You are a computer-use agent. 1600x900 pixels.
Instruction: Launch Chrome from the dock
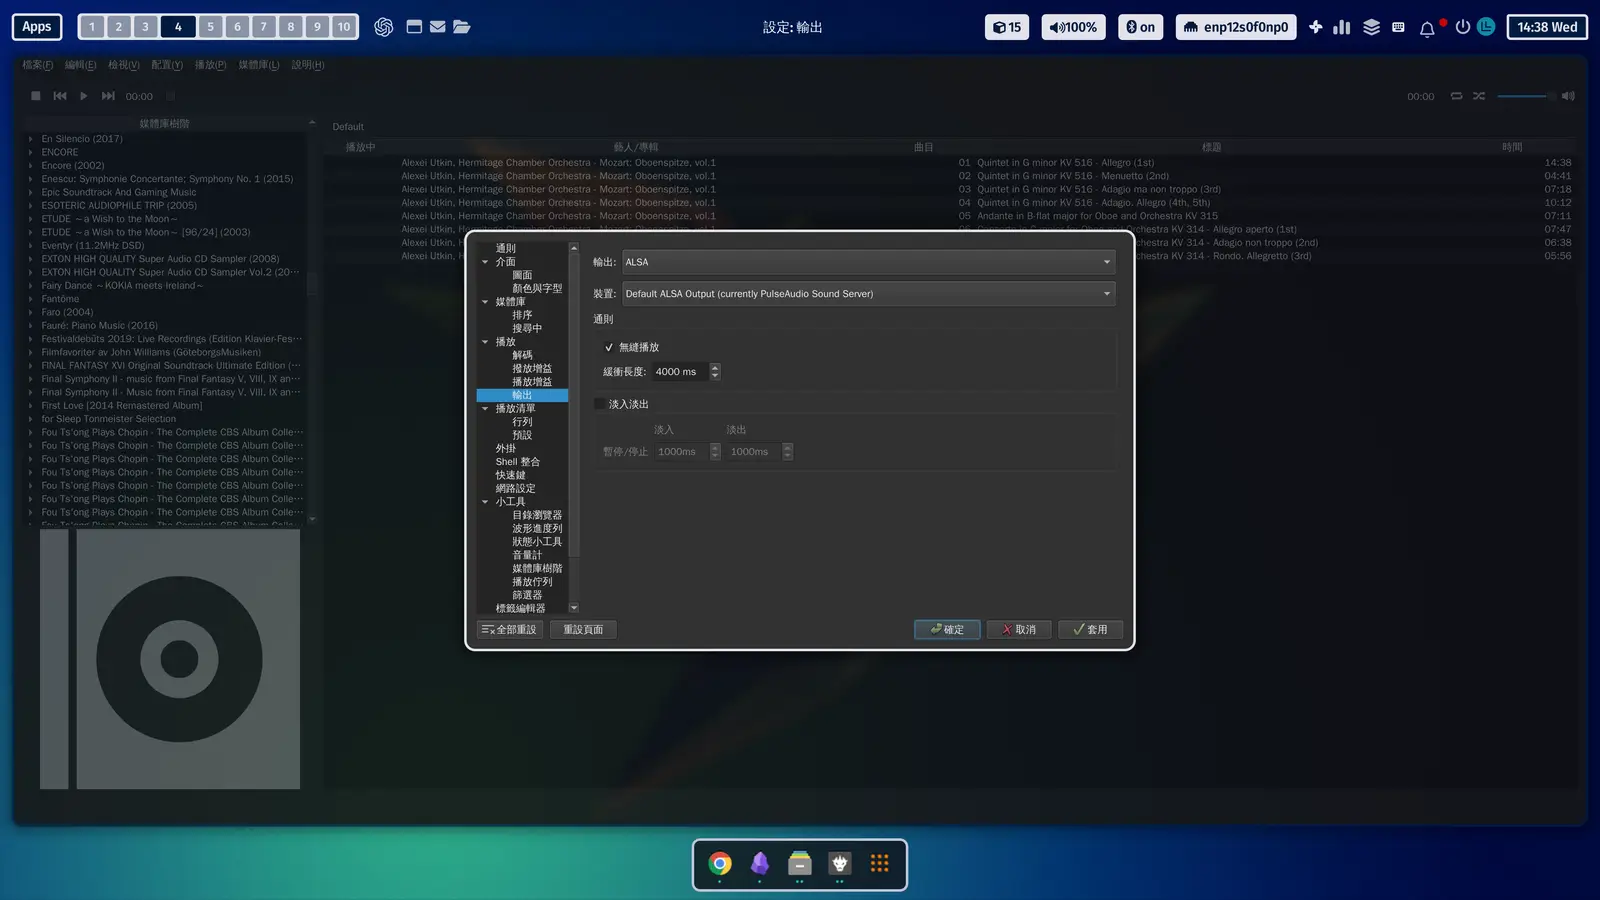720,863
